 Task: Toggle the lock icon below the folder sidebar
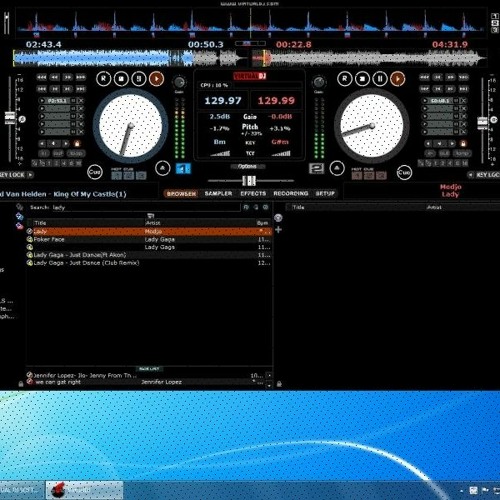pyautogui.click(x=21, y=384)
